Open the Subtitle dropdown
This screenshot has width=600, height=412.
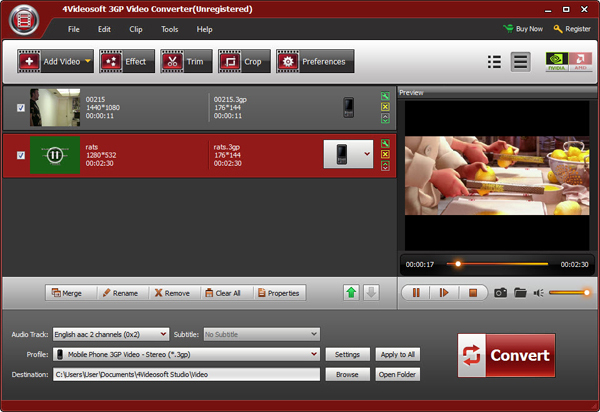262,334
